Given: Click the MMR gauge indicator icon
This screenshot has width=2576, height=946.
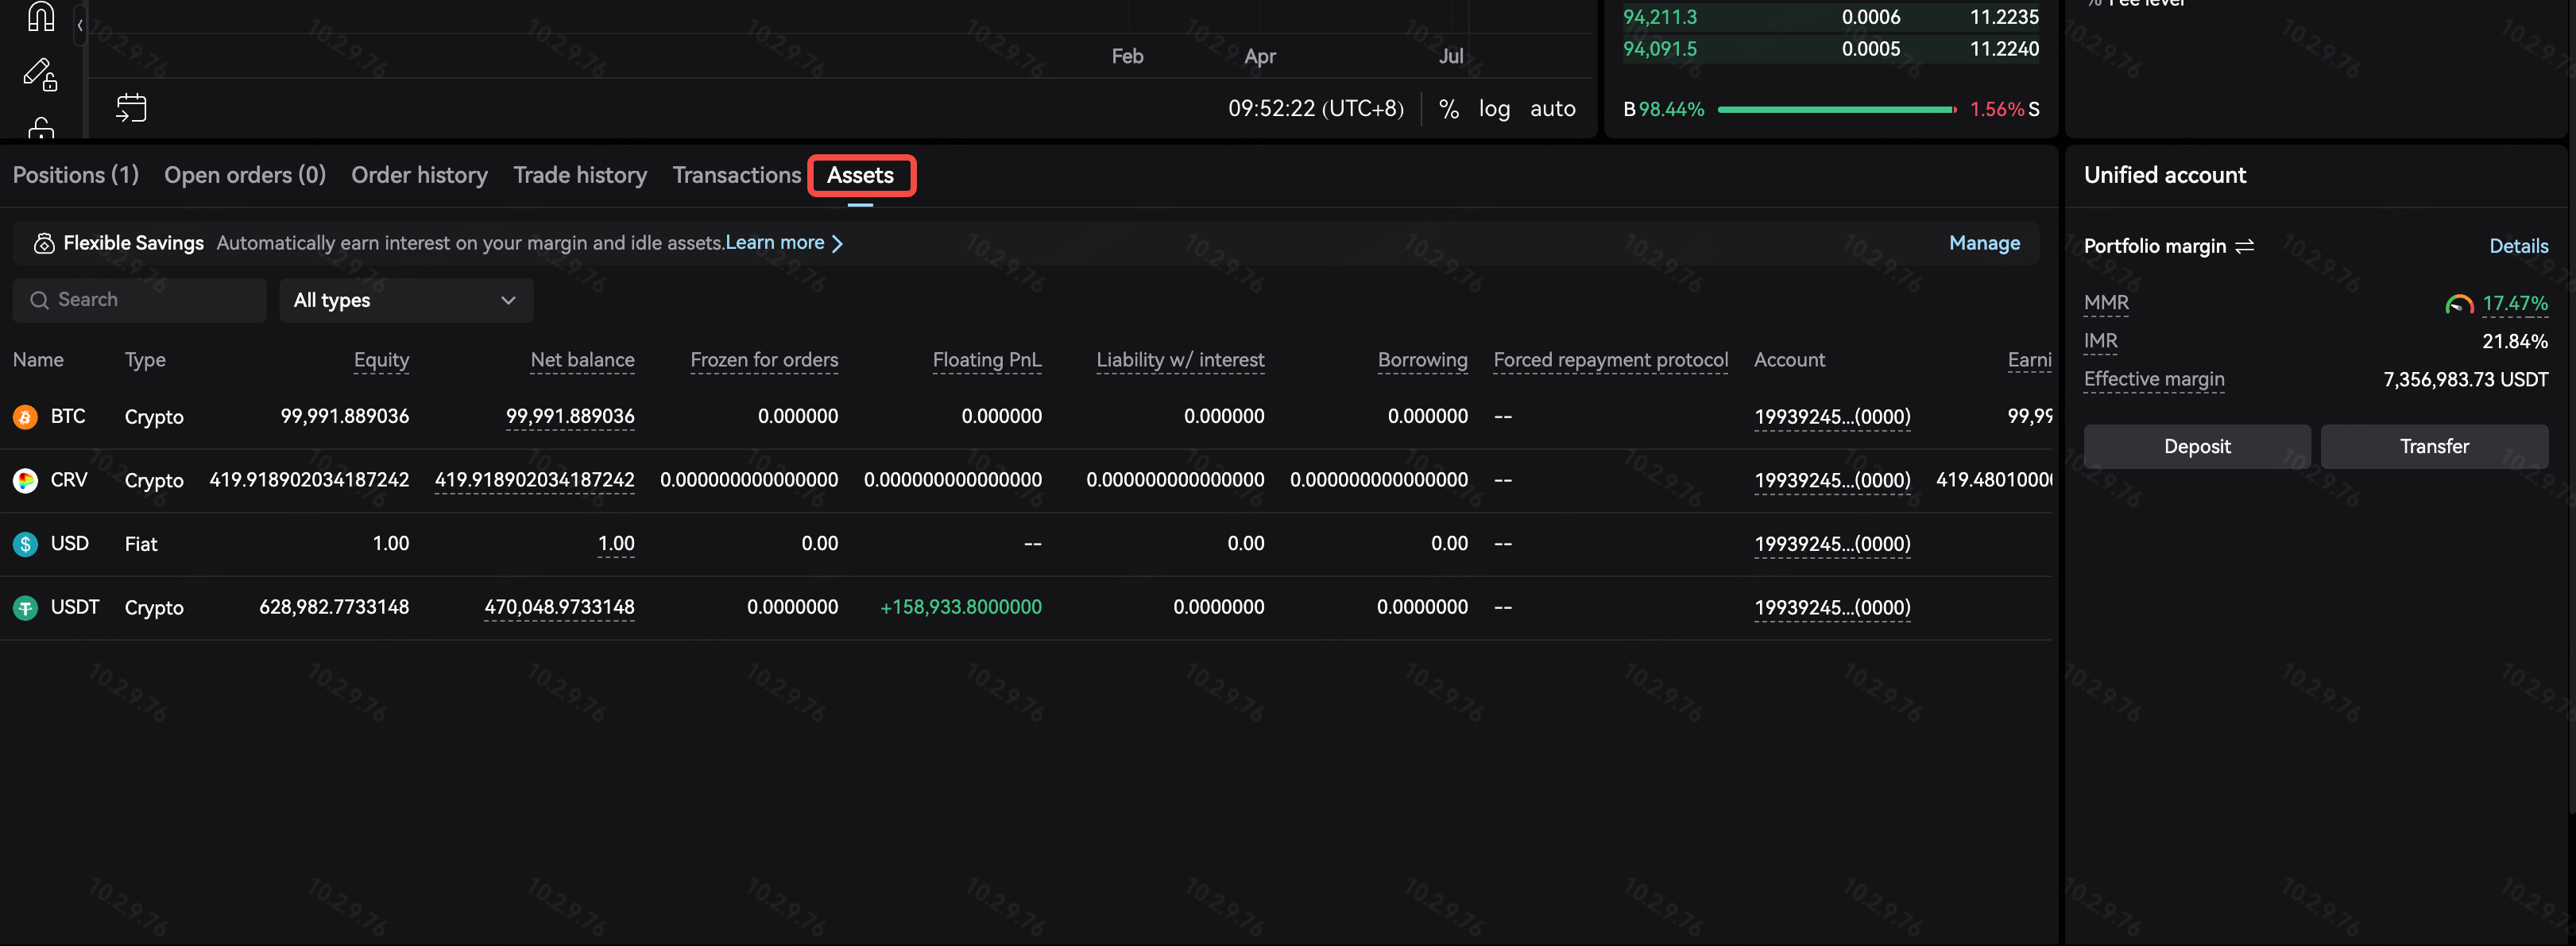Looking at the screenshot, I should tap(2459, 304).
